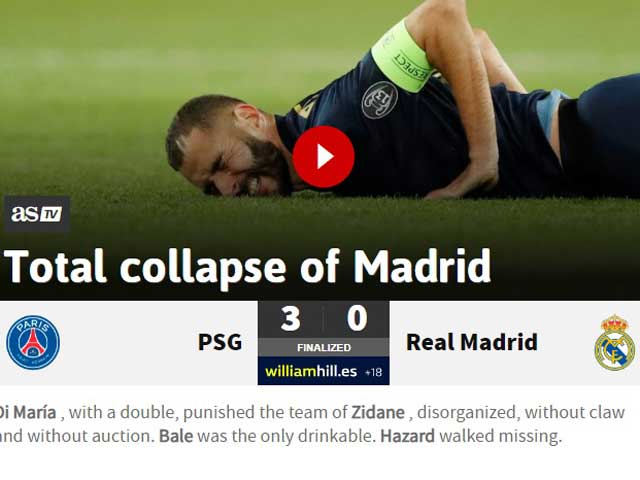Image resolution: width=640 pixels, height=480 pixels.
Task: Click the summary paragraph text under scoreboard
Action: [x=312, y=424]
